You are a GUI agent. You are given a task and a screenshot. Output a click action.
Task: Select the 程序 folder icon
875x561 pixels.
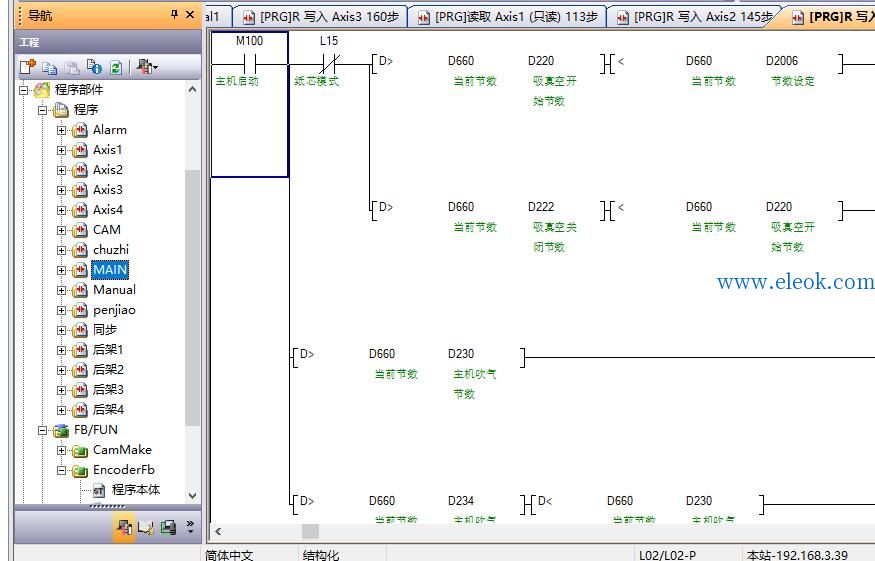click(x=61, y=110)
